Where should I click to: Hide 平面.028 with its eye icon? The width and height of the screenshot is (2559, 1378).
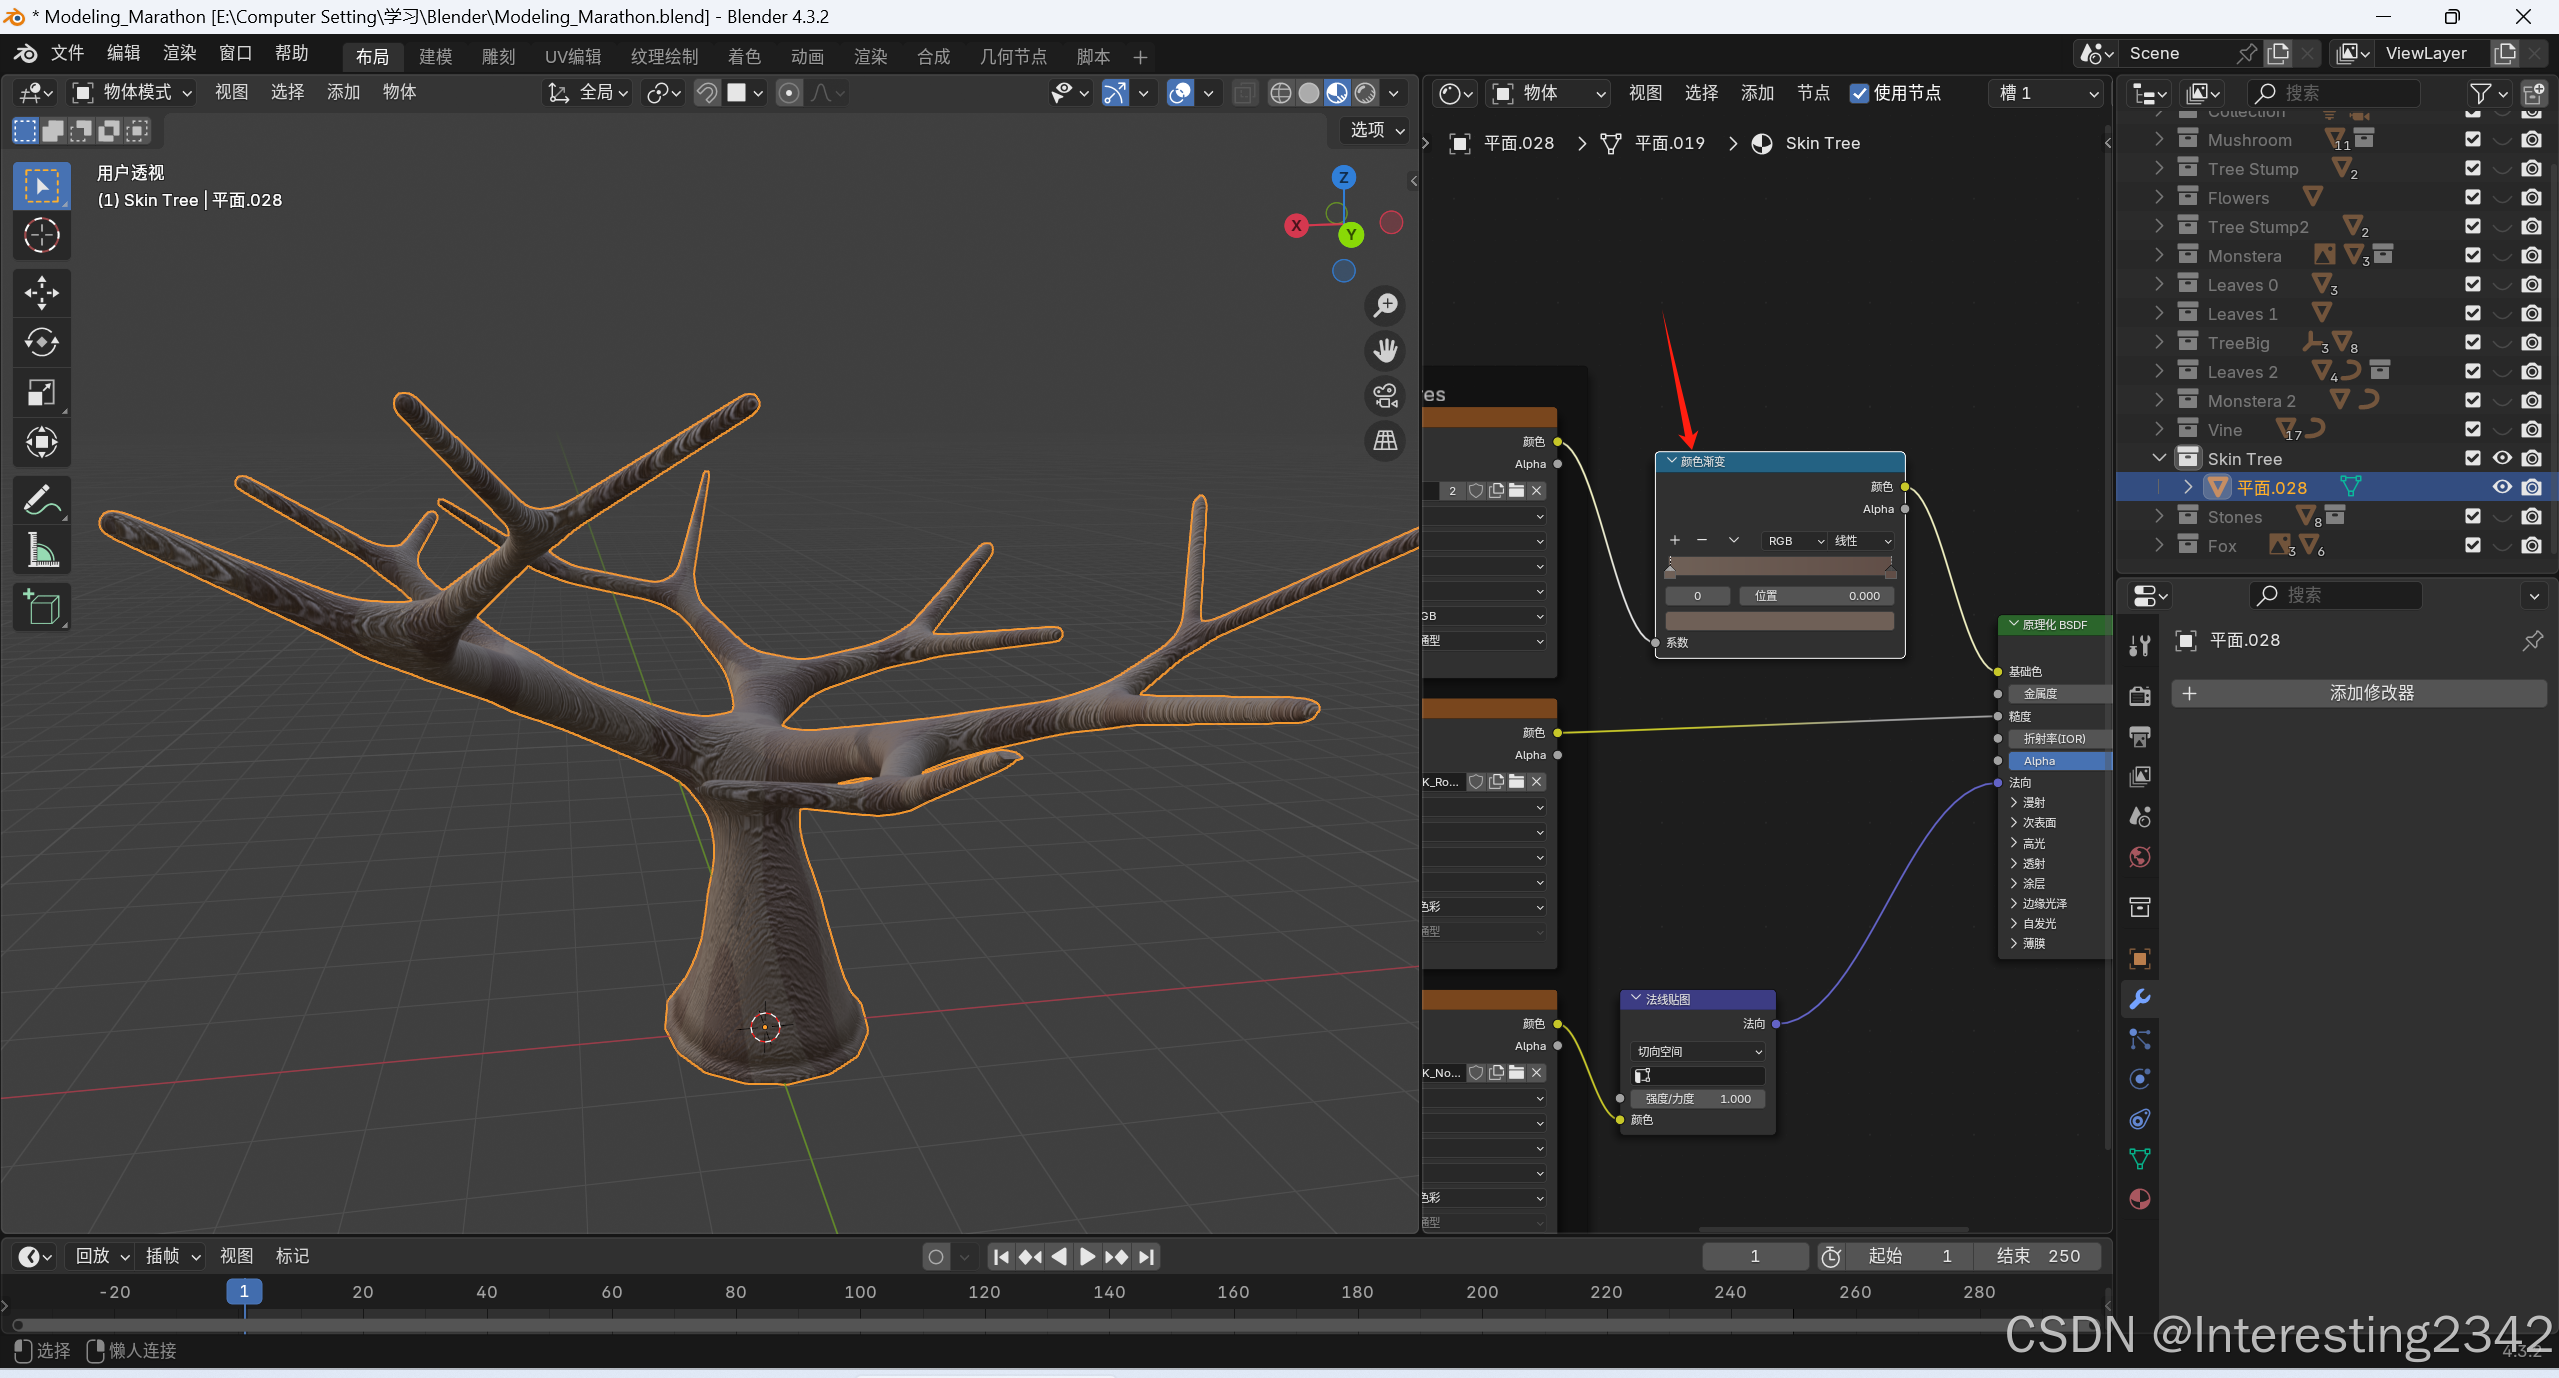2502,487
